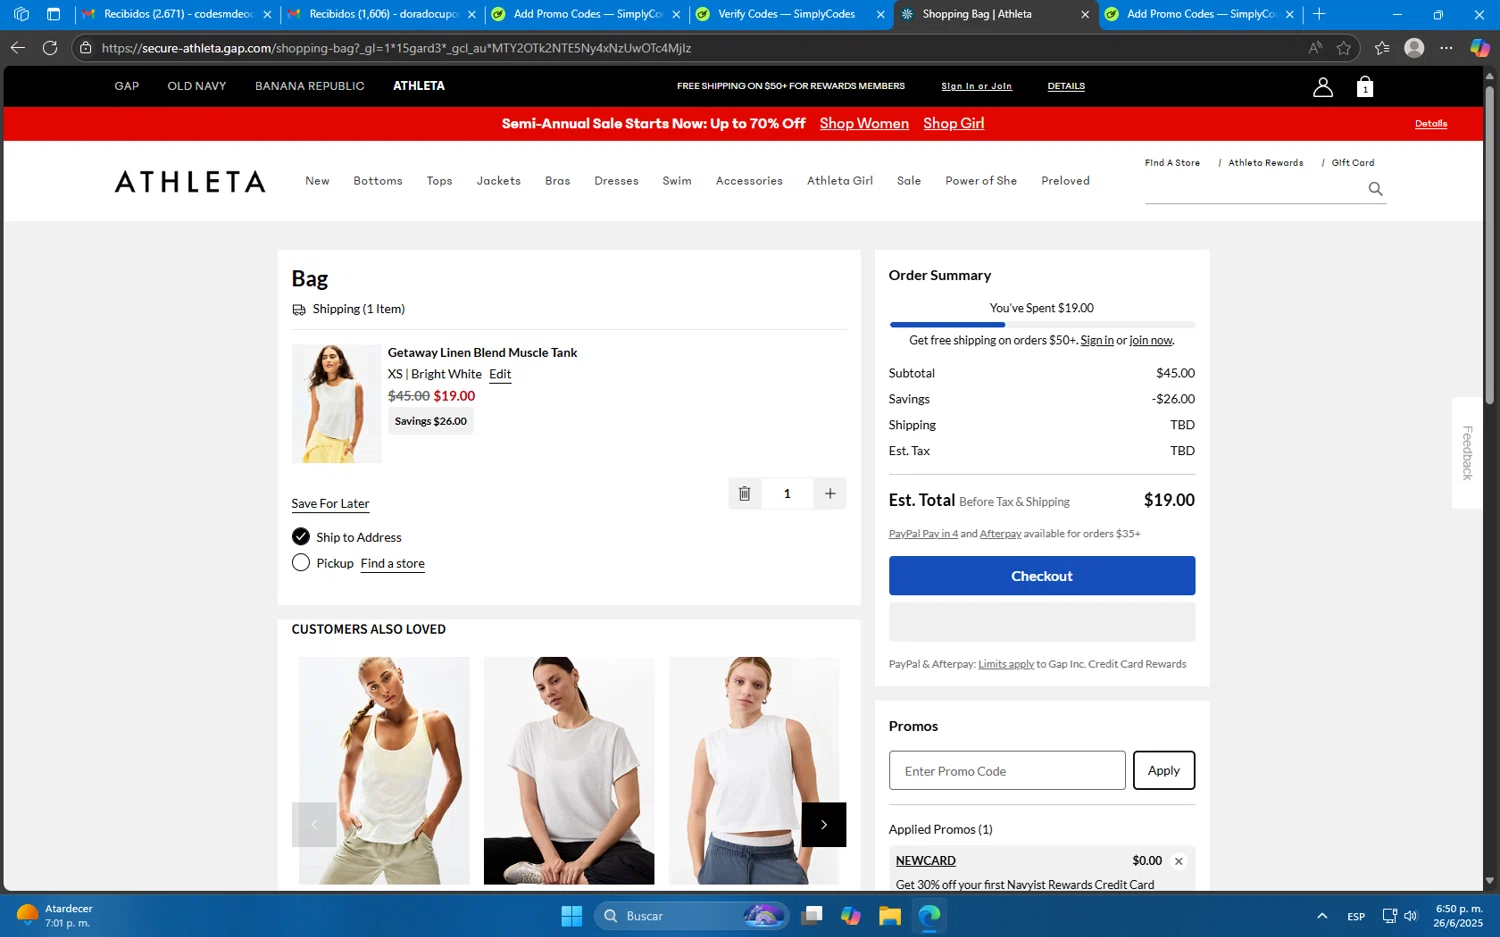Click Save For Later link
The width and height of the screenshot is (1500, 937).
click(x=330, y=503)
